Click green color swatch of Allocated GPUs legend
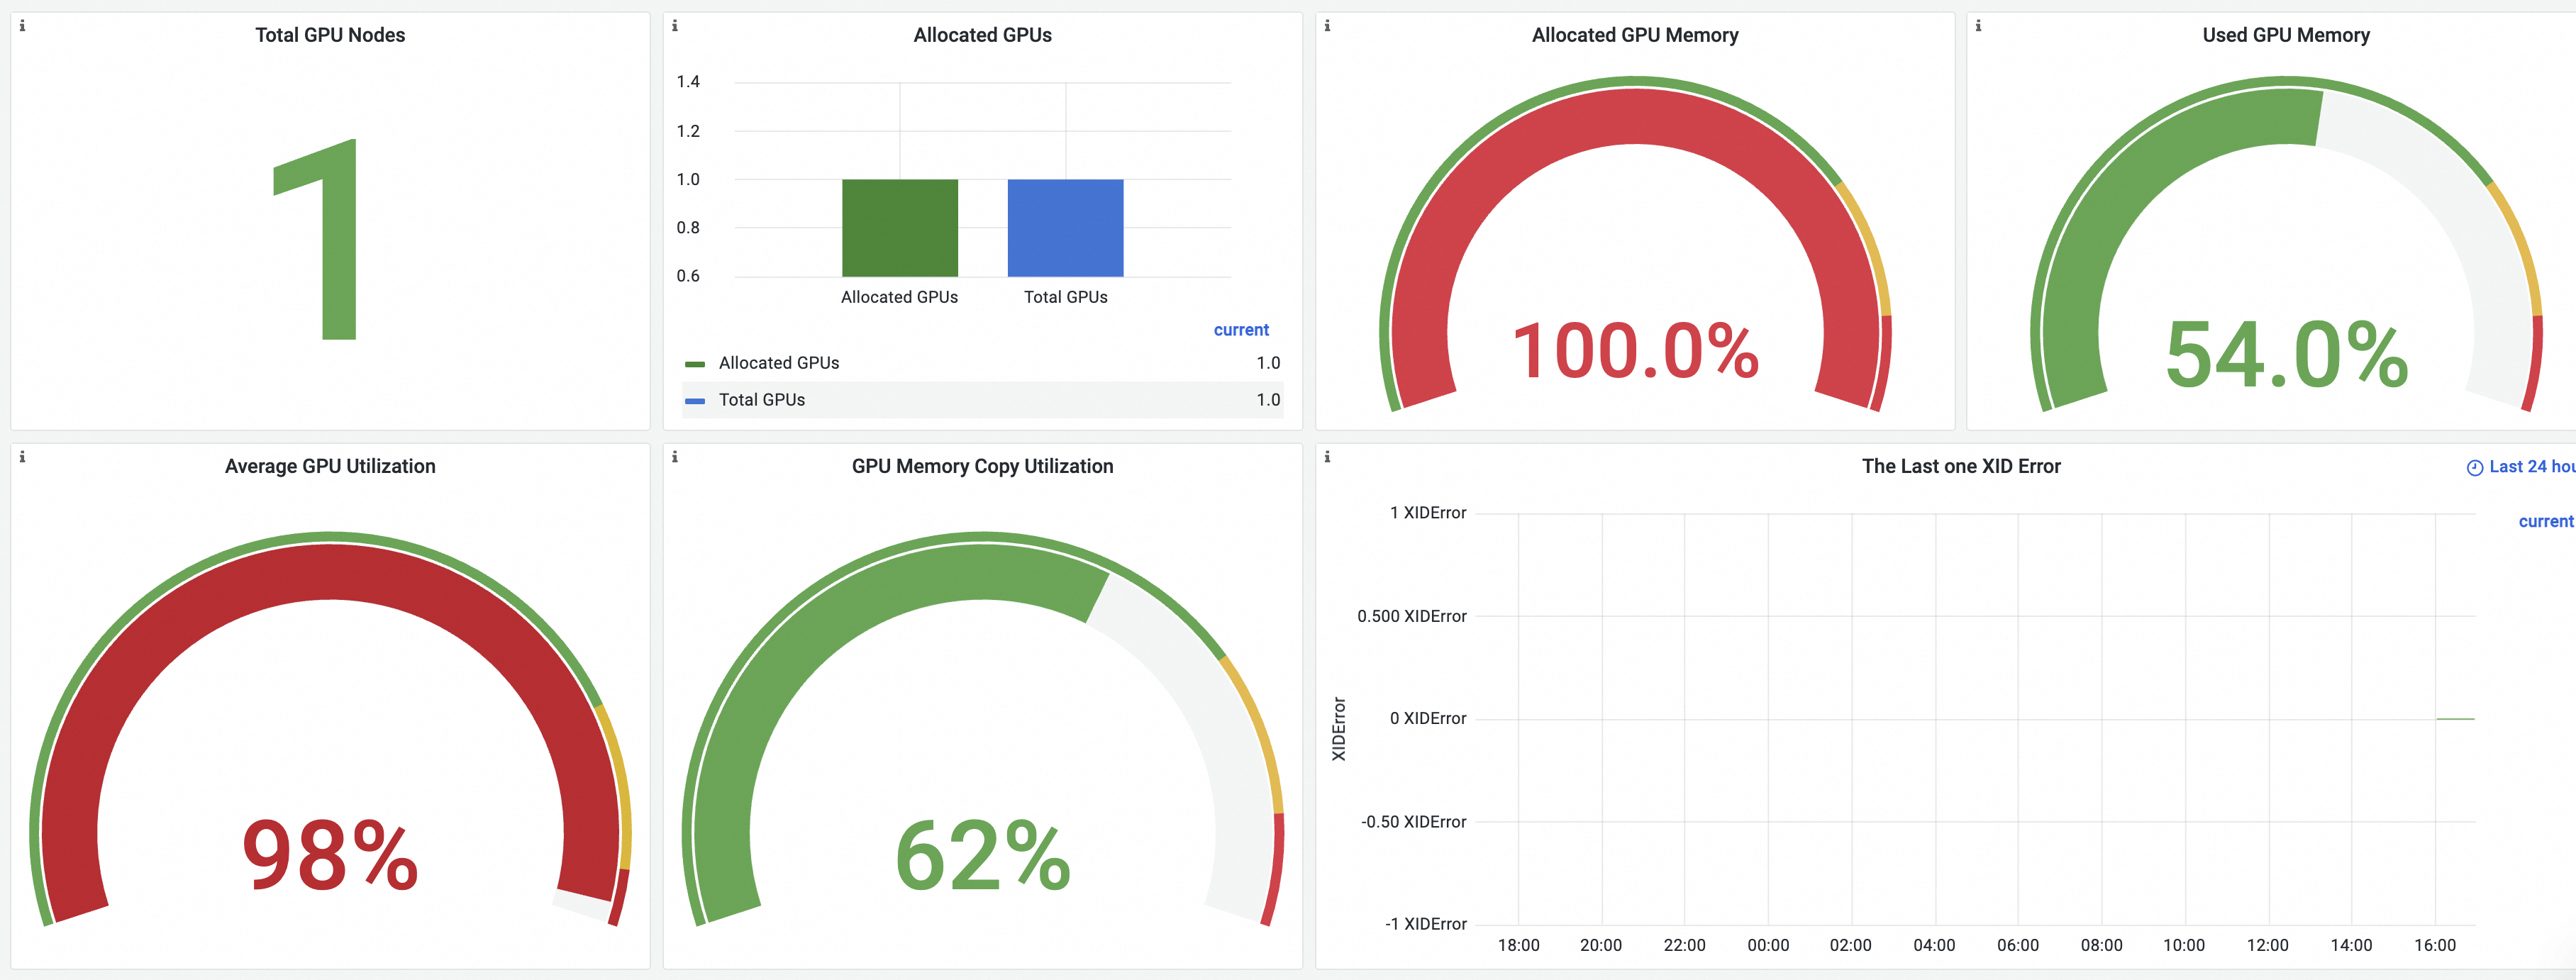The width and height of the screenshot is (2576, 980). tap(695, 364)
